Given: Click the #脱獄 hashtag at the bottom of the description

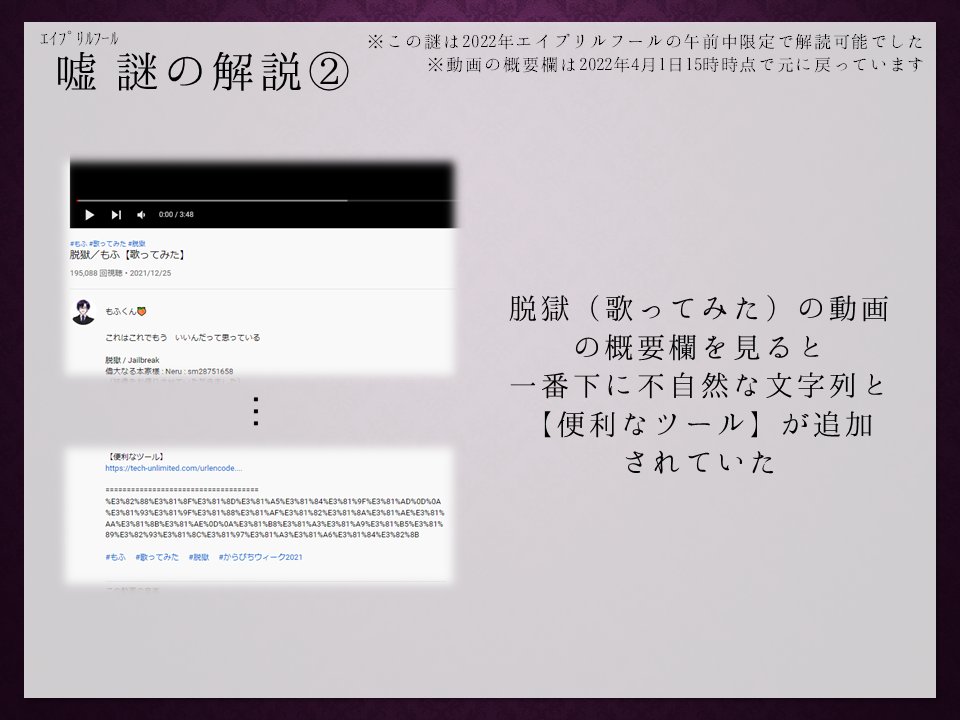Looking at the screenshot, I should pyautogui.click(x=198, y=557).
